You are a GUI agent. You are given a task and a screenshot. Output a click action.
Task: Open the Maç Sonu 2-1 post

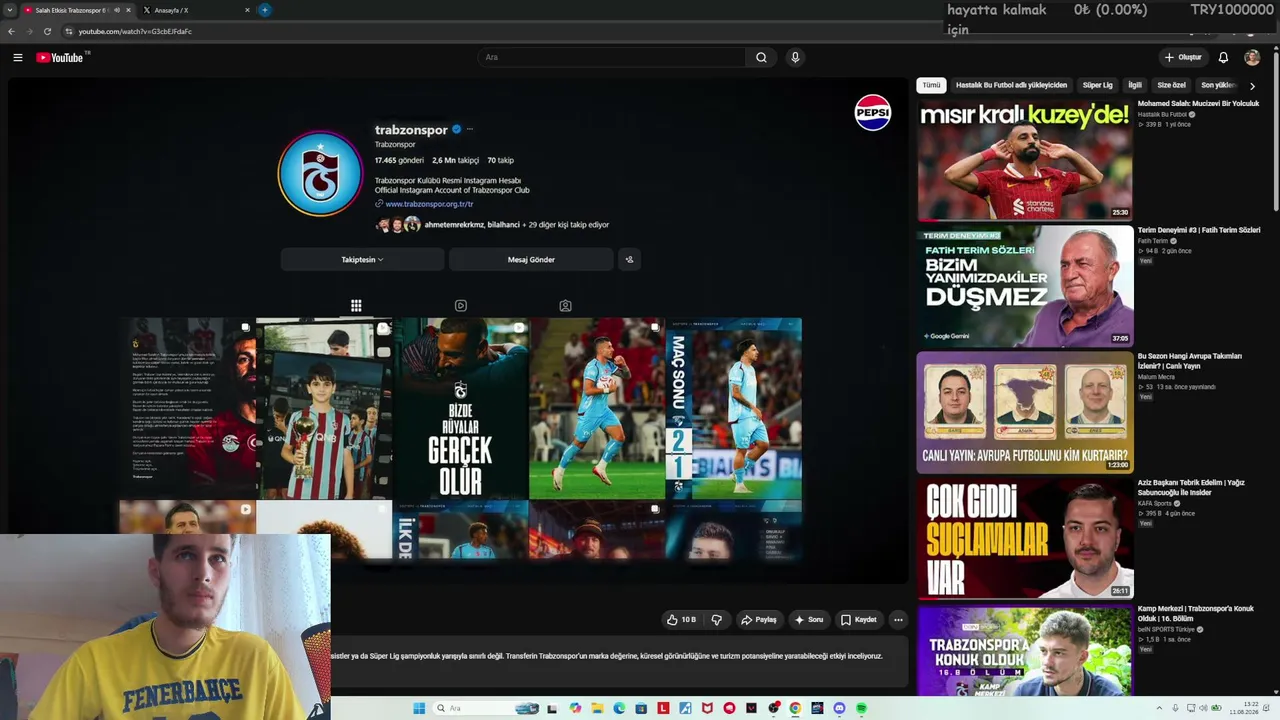pos(734,408)
